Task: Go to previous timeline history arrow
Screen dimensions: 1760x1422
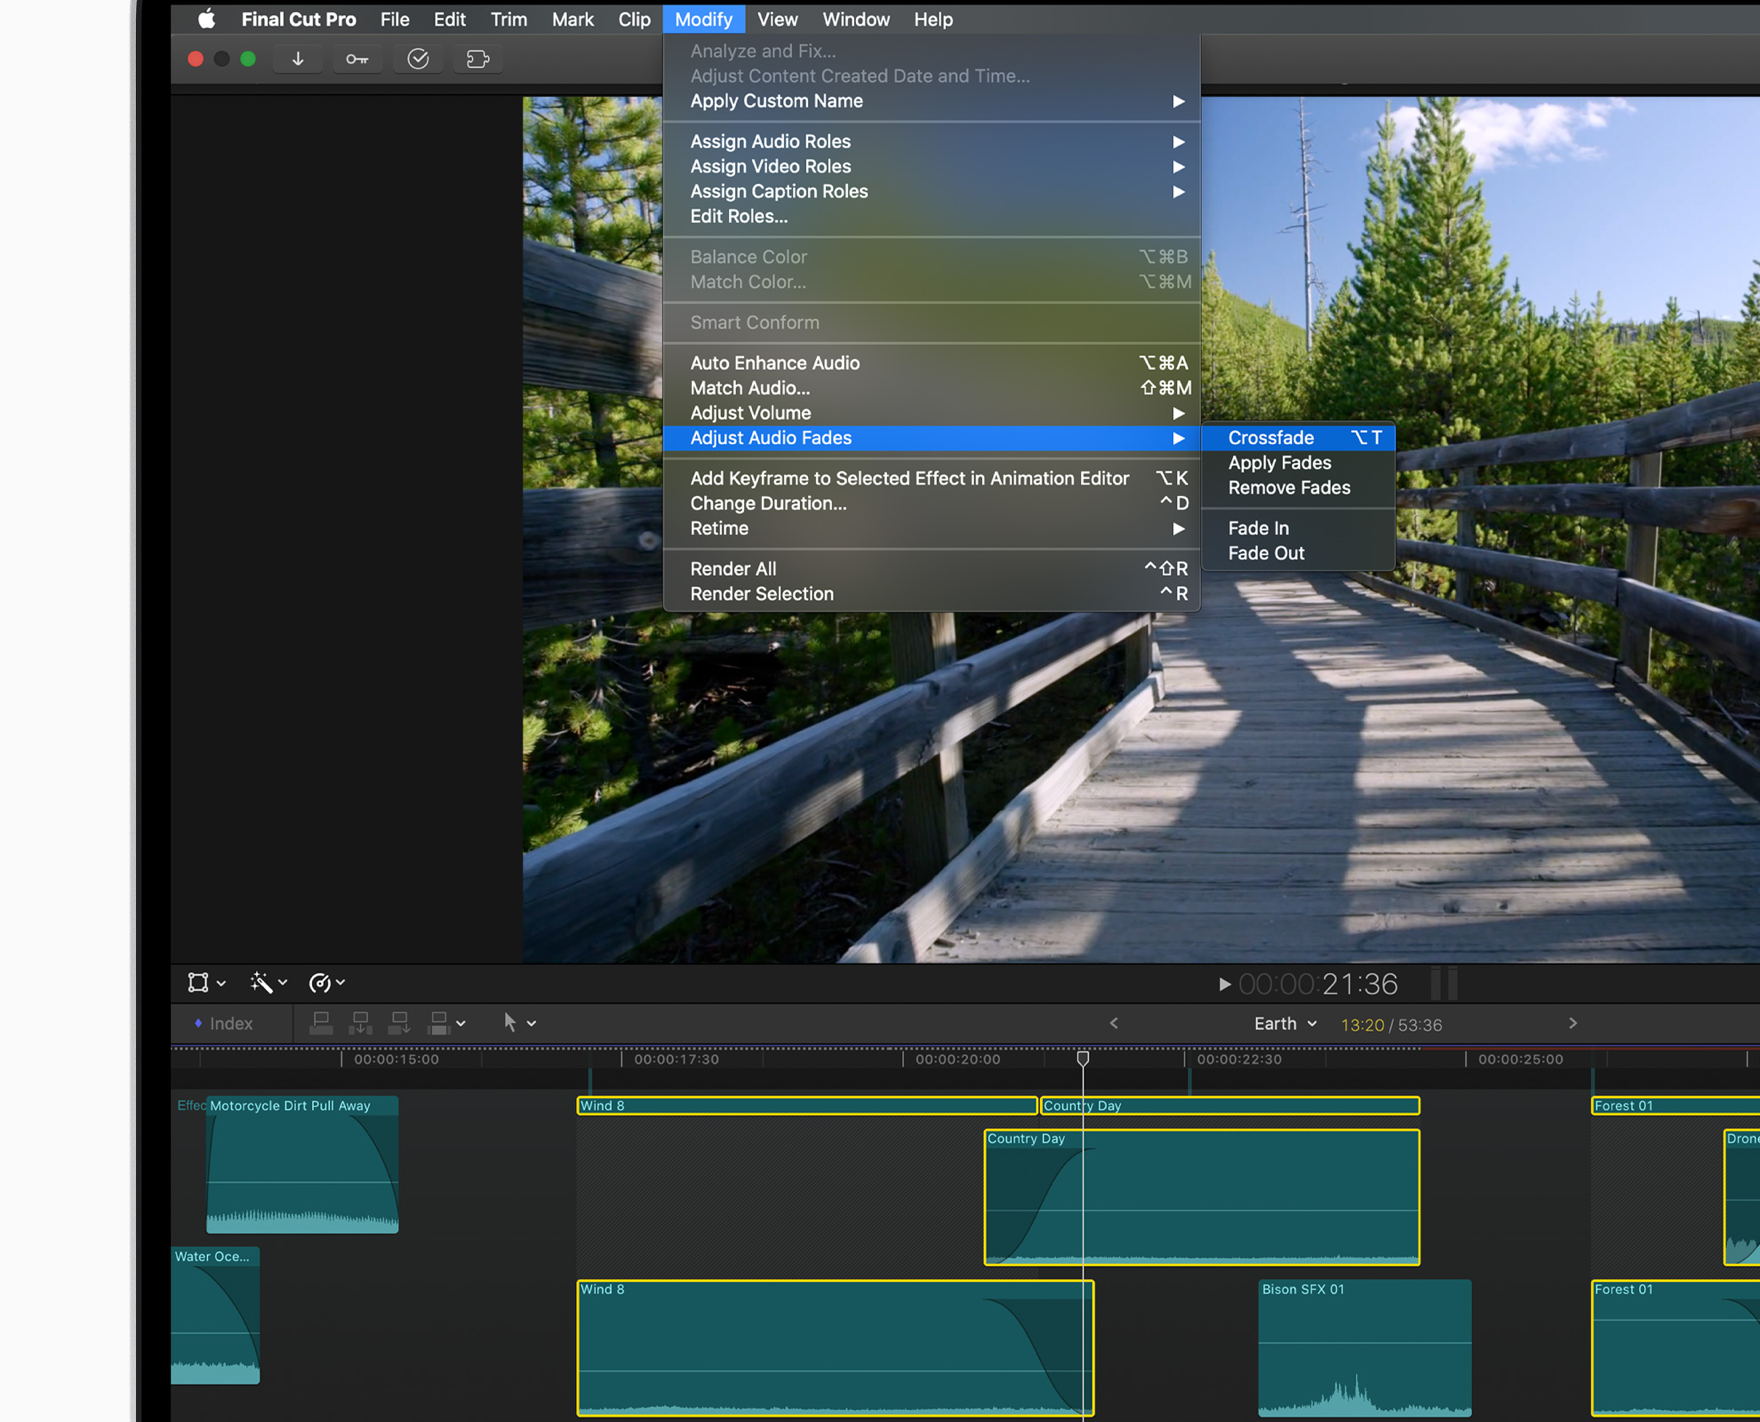Action: (1114, 1023)
